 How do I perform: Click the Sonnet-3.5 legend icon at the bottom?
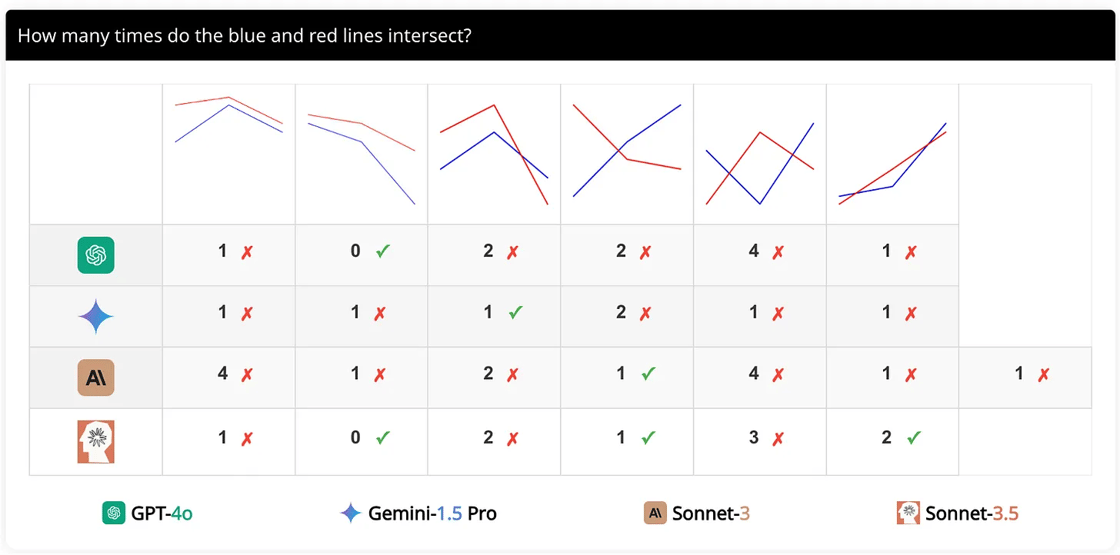pos(908,513)
